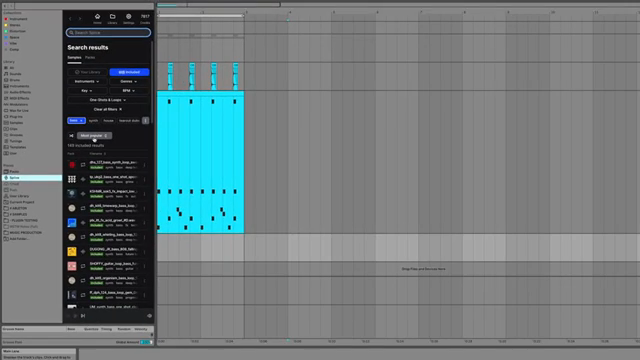Select Instrument collection in browser
The height and width of the screenshot is (360, 640).
pyautogui.click(x=18, y=19)
